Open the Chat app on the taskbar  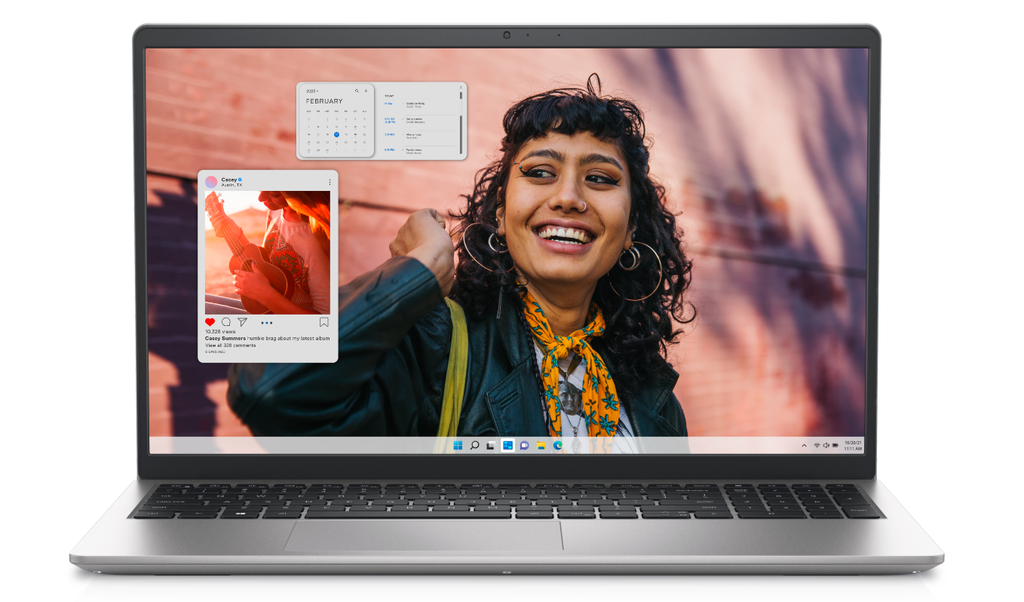coord(524,445)
